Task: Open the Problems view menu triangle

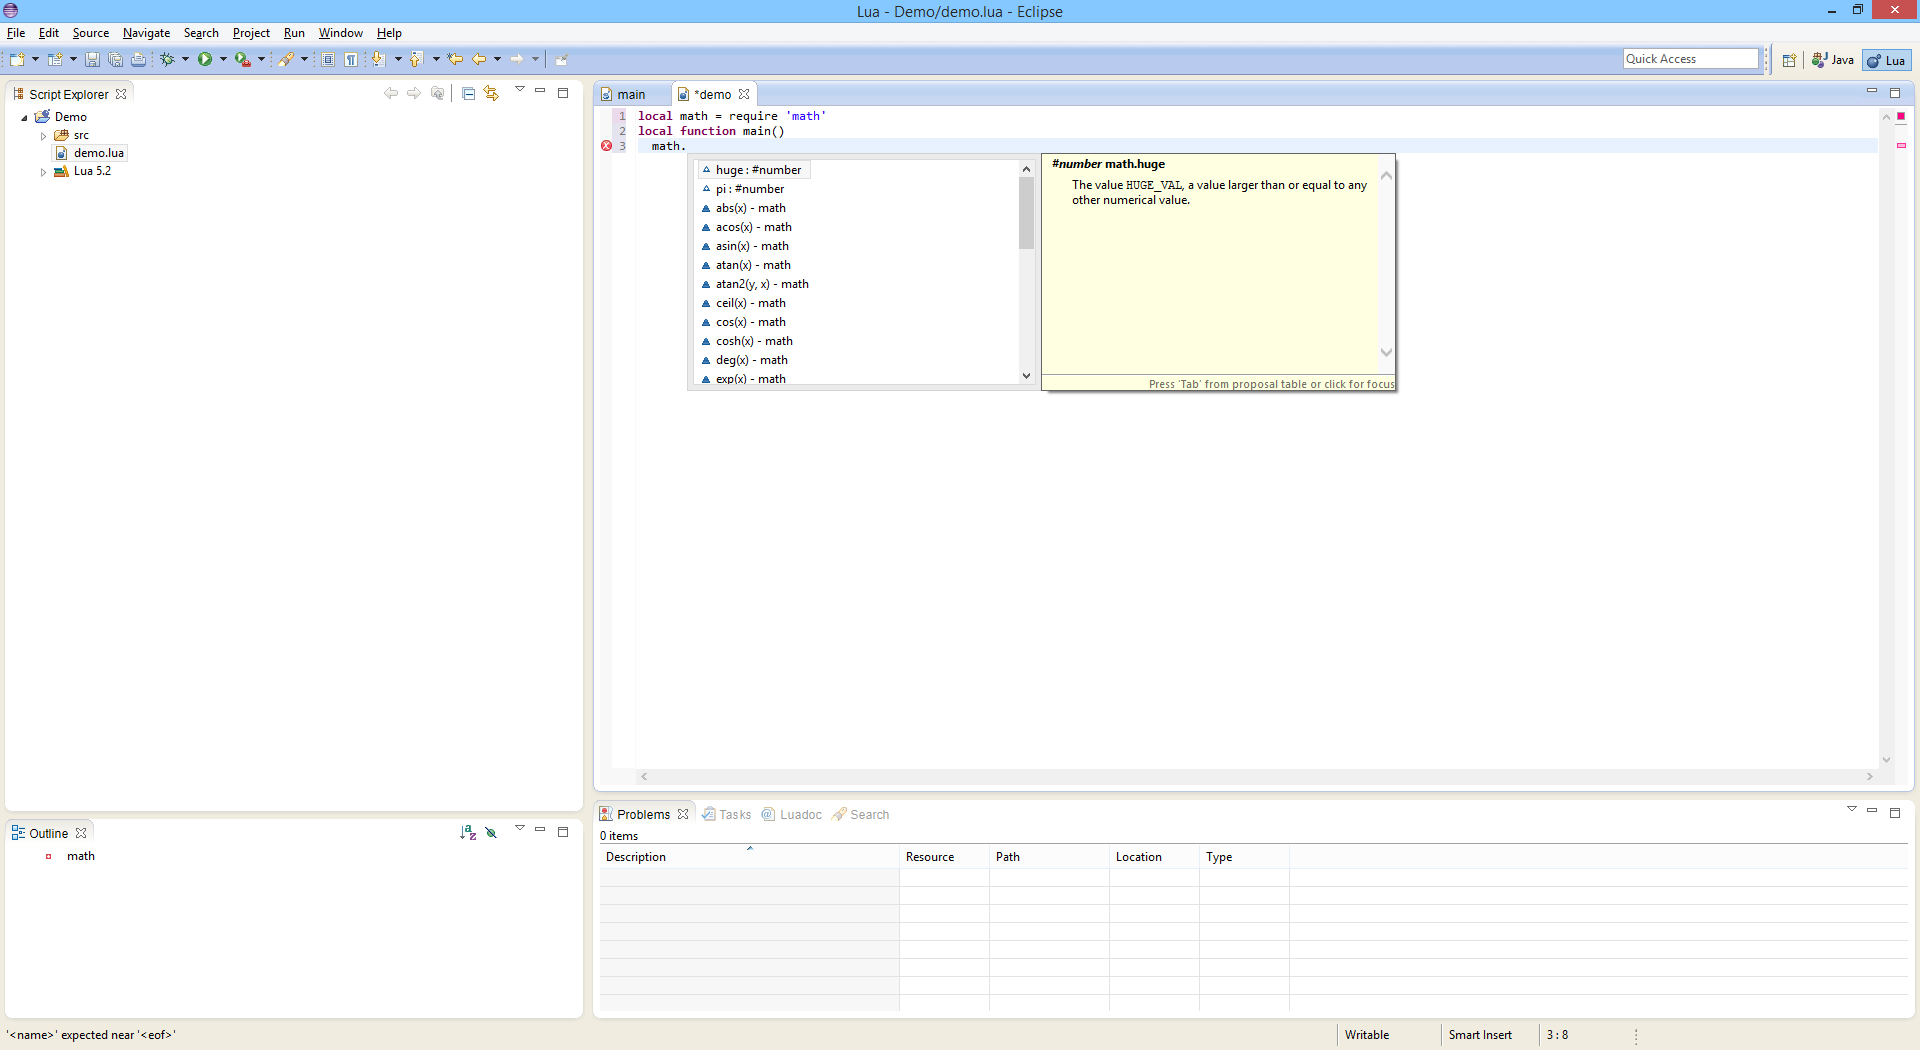Action: pos(1852,809)
